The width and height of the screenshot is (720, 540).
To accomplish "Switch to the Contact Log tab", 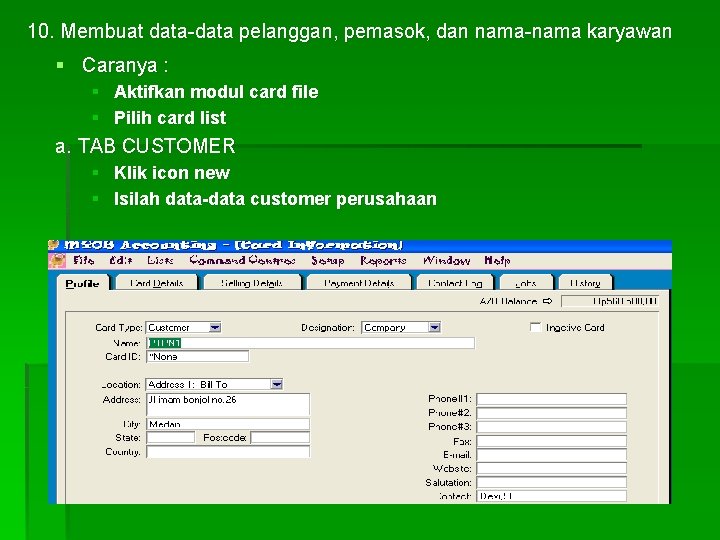I will [455, 283].
